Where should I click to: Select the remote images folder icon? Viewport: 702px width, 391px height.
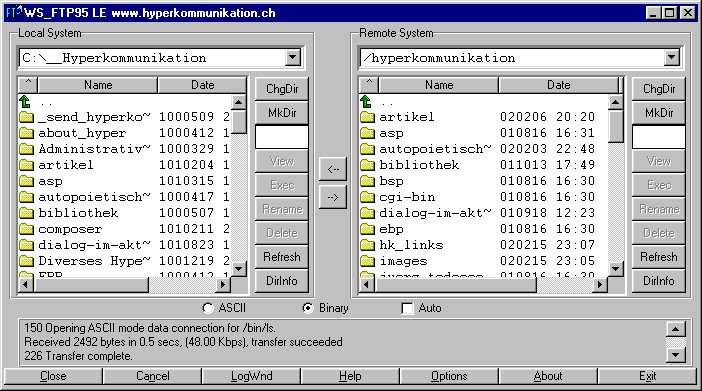368,261
